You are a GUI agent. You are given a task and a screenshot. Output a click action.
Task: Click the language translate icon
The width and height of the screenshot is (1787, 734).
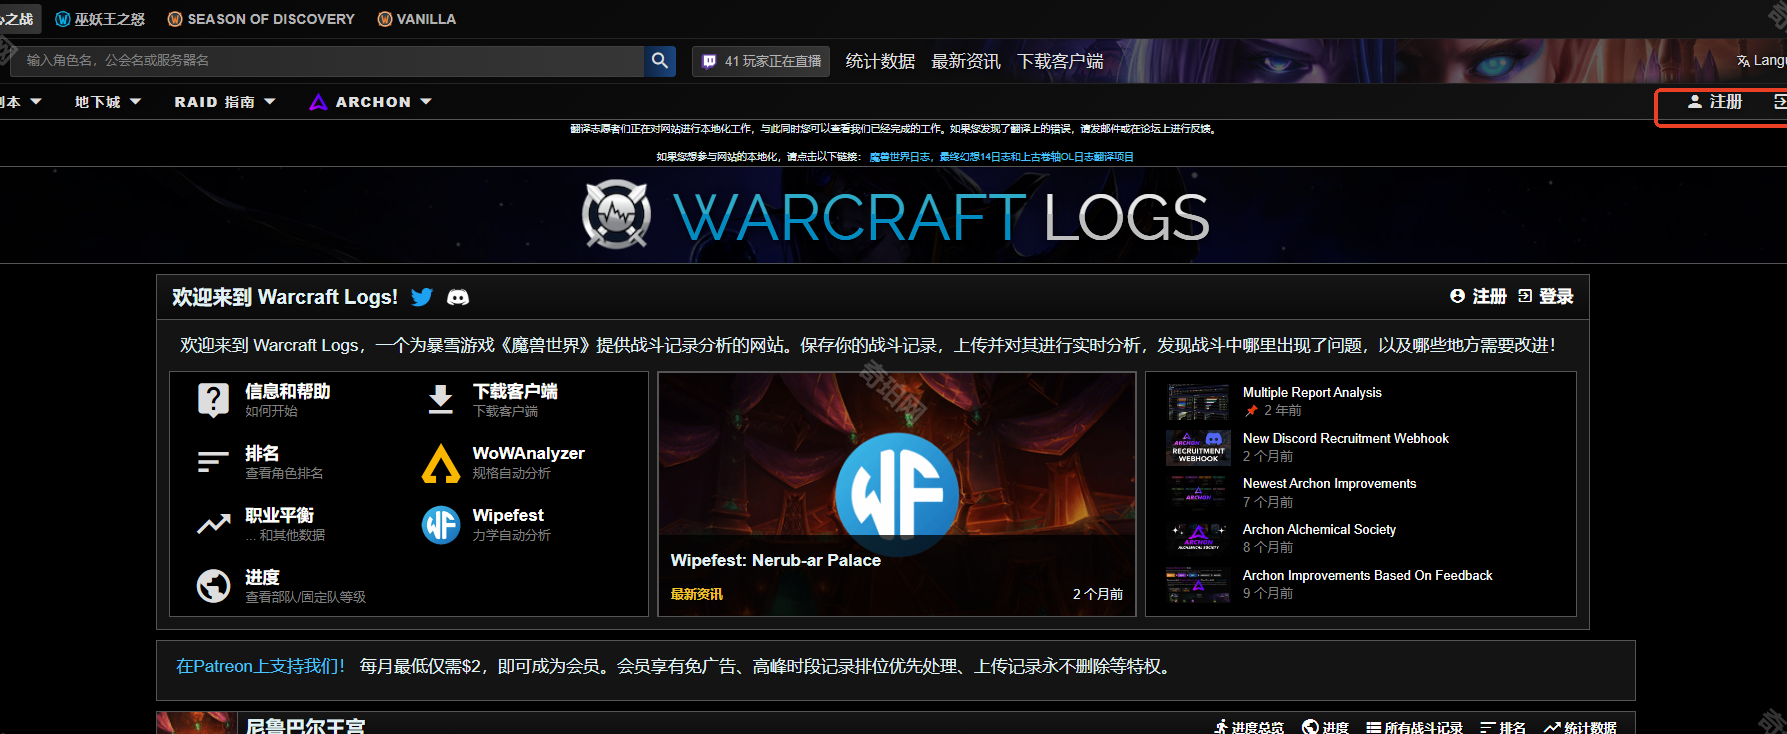[x=1744, y=61]
